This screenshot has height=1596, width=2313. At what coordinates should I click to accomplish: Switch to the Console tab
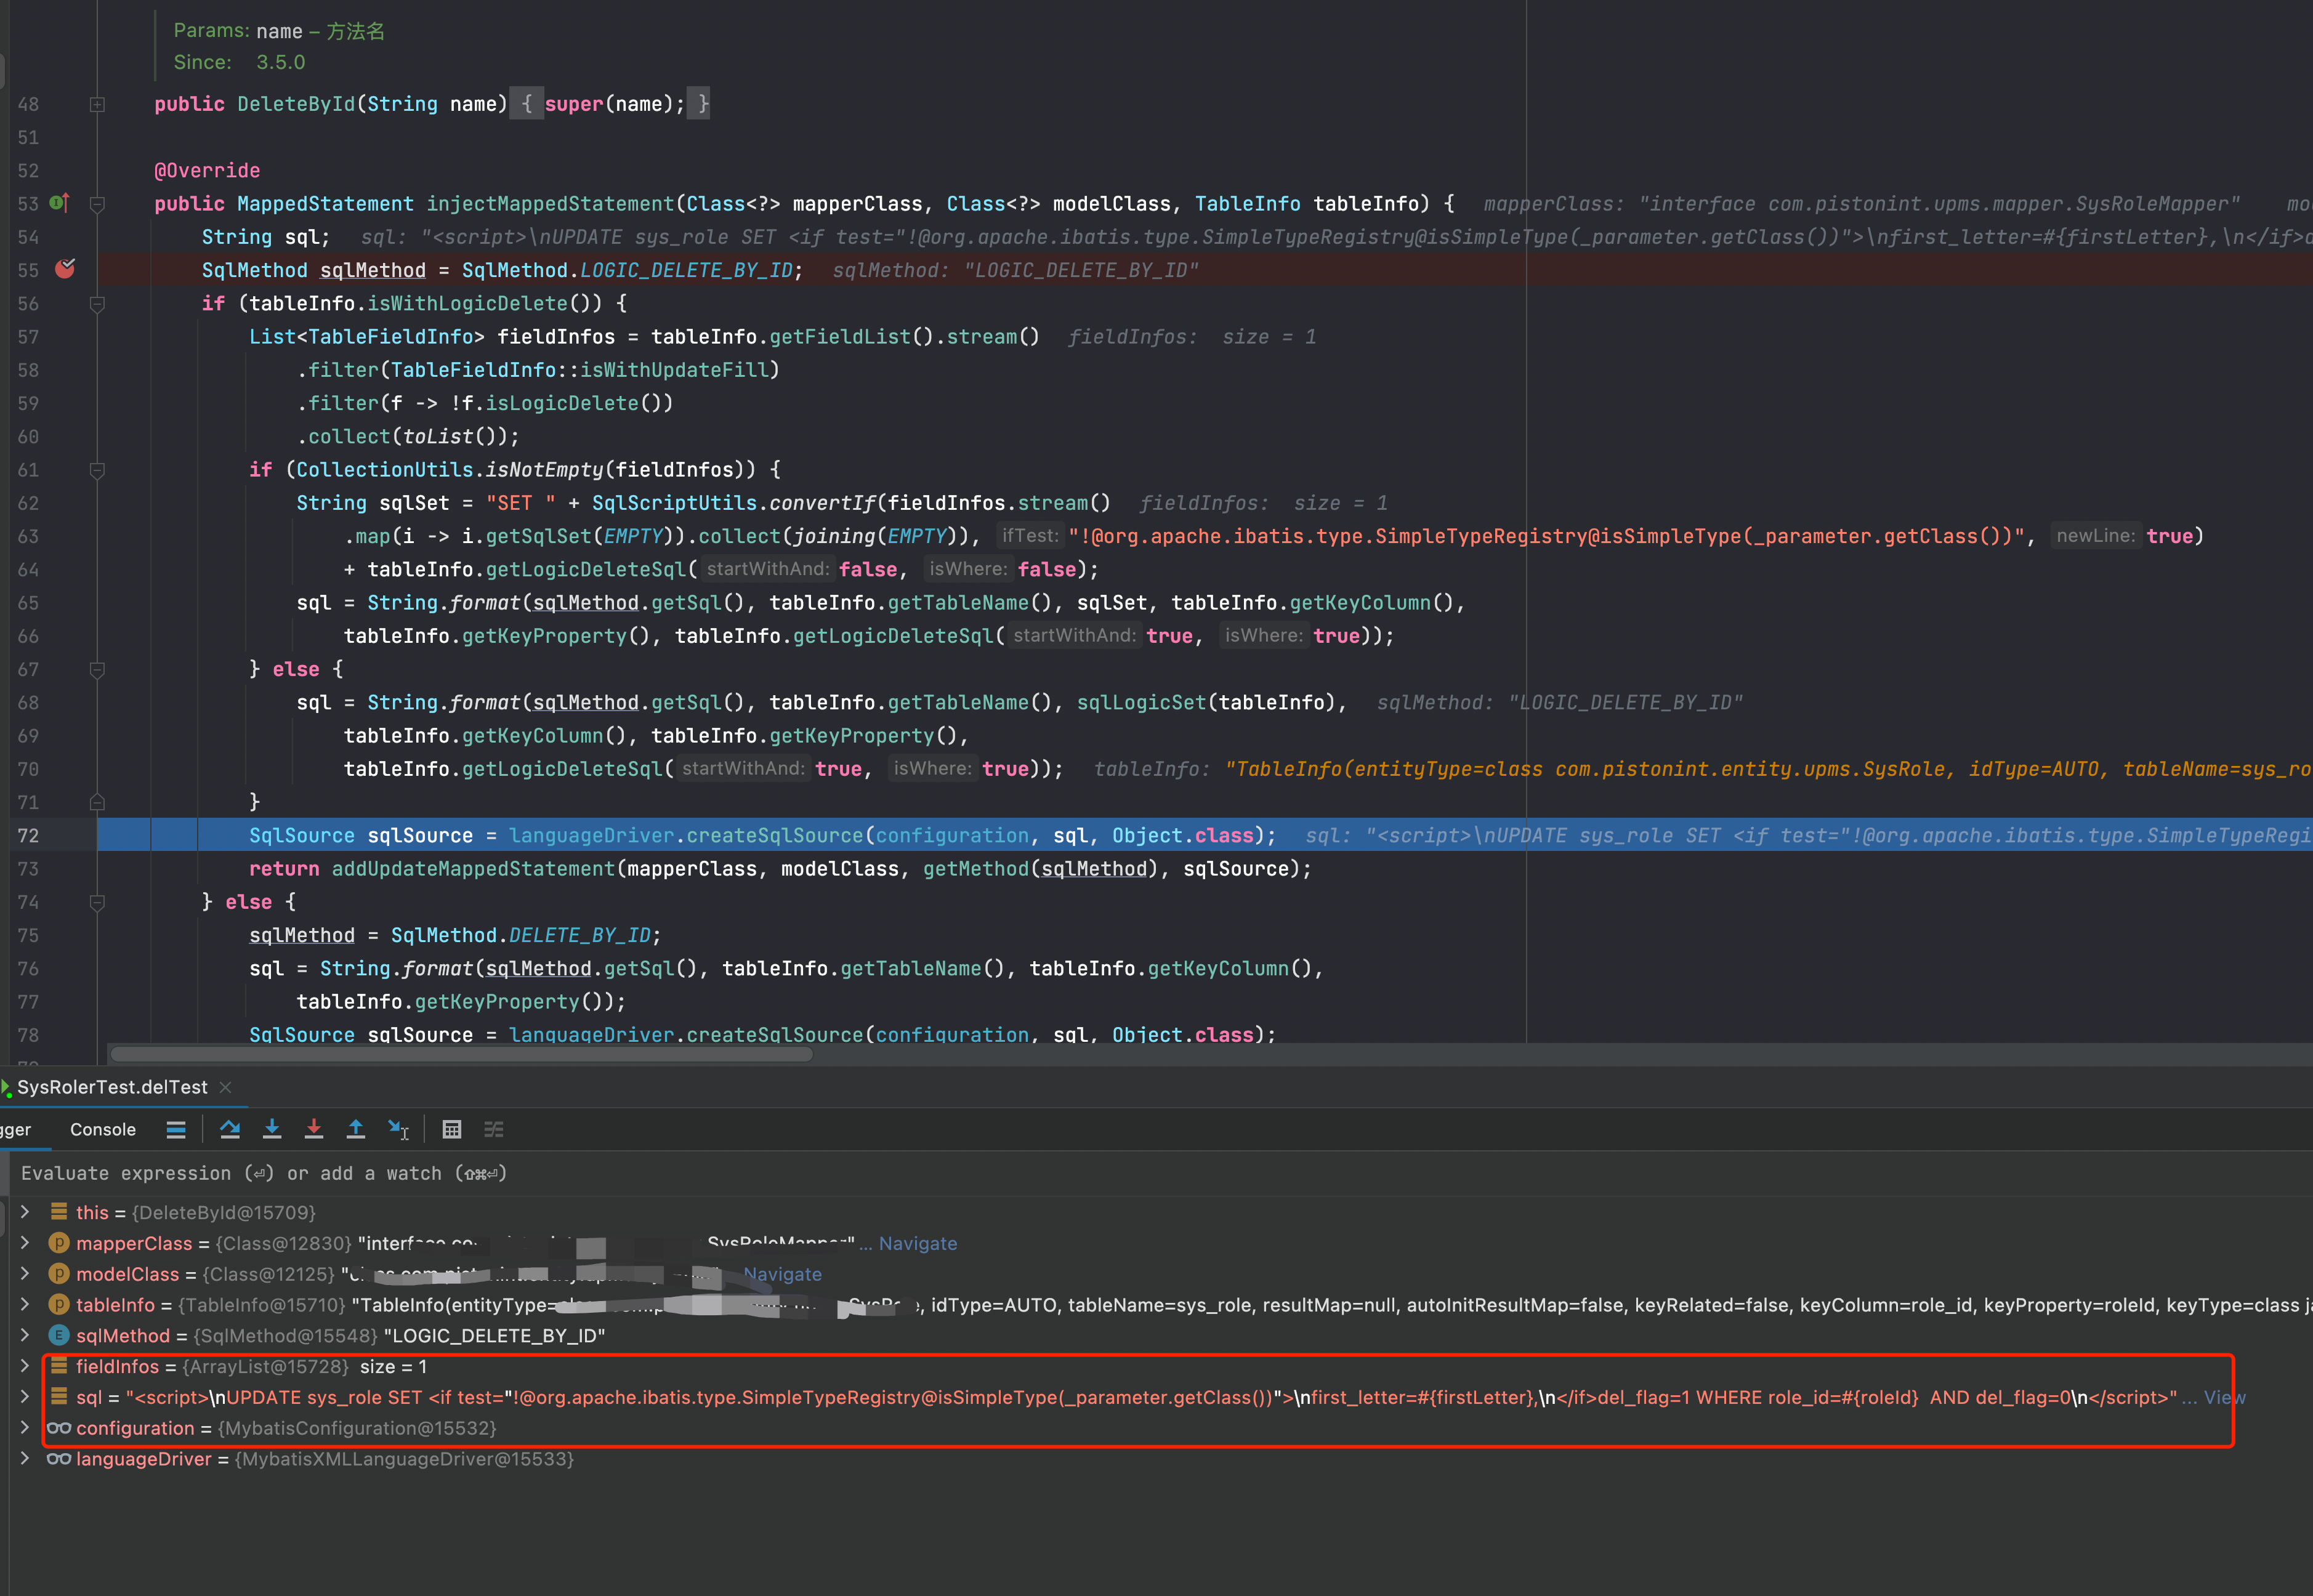pyautogui.click(x=103, y=1129)
